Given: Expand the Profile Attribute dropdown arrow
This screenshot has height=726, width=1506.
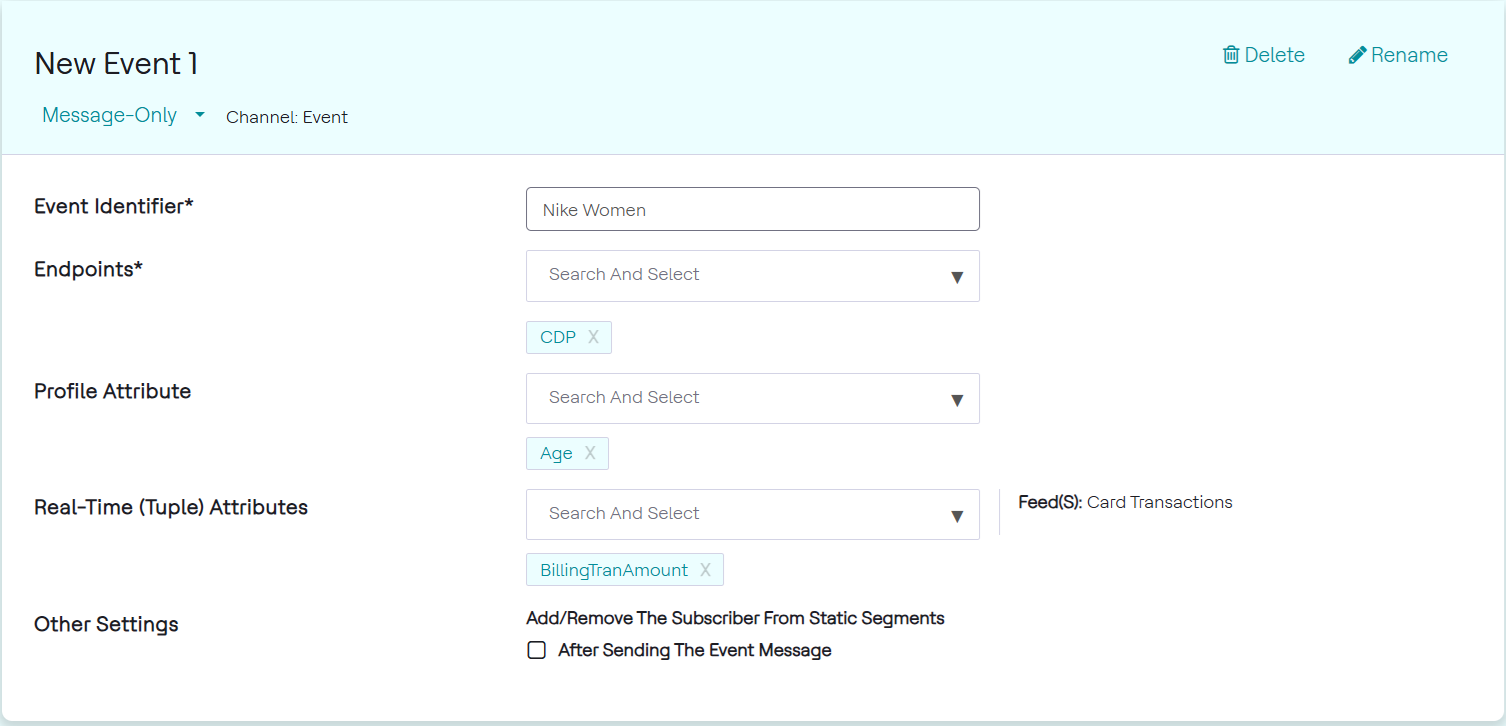Looking at the screenshot, I should pos(957,400).
